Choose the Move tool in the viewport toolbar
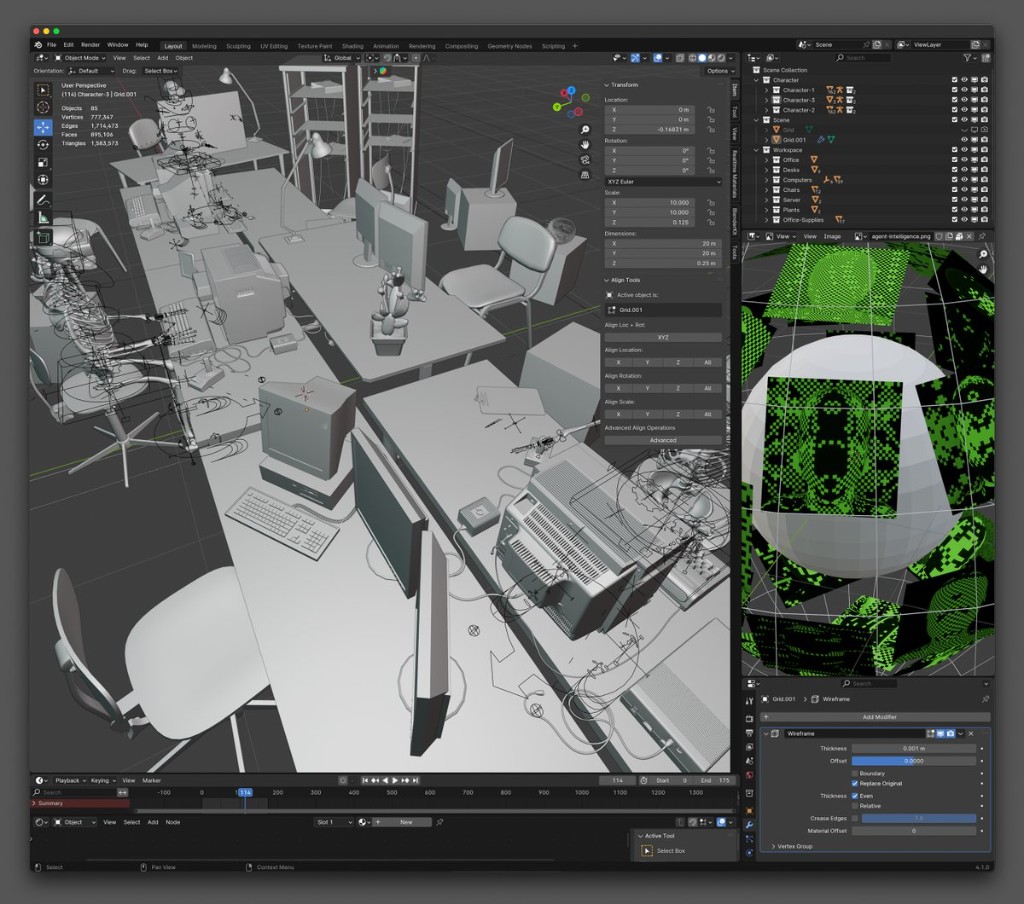The image size is (1024, 904). [x=43, y=127]
